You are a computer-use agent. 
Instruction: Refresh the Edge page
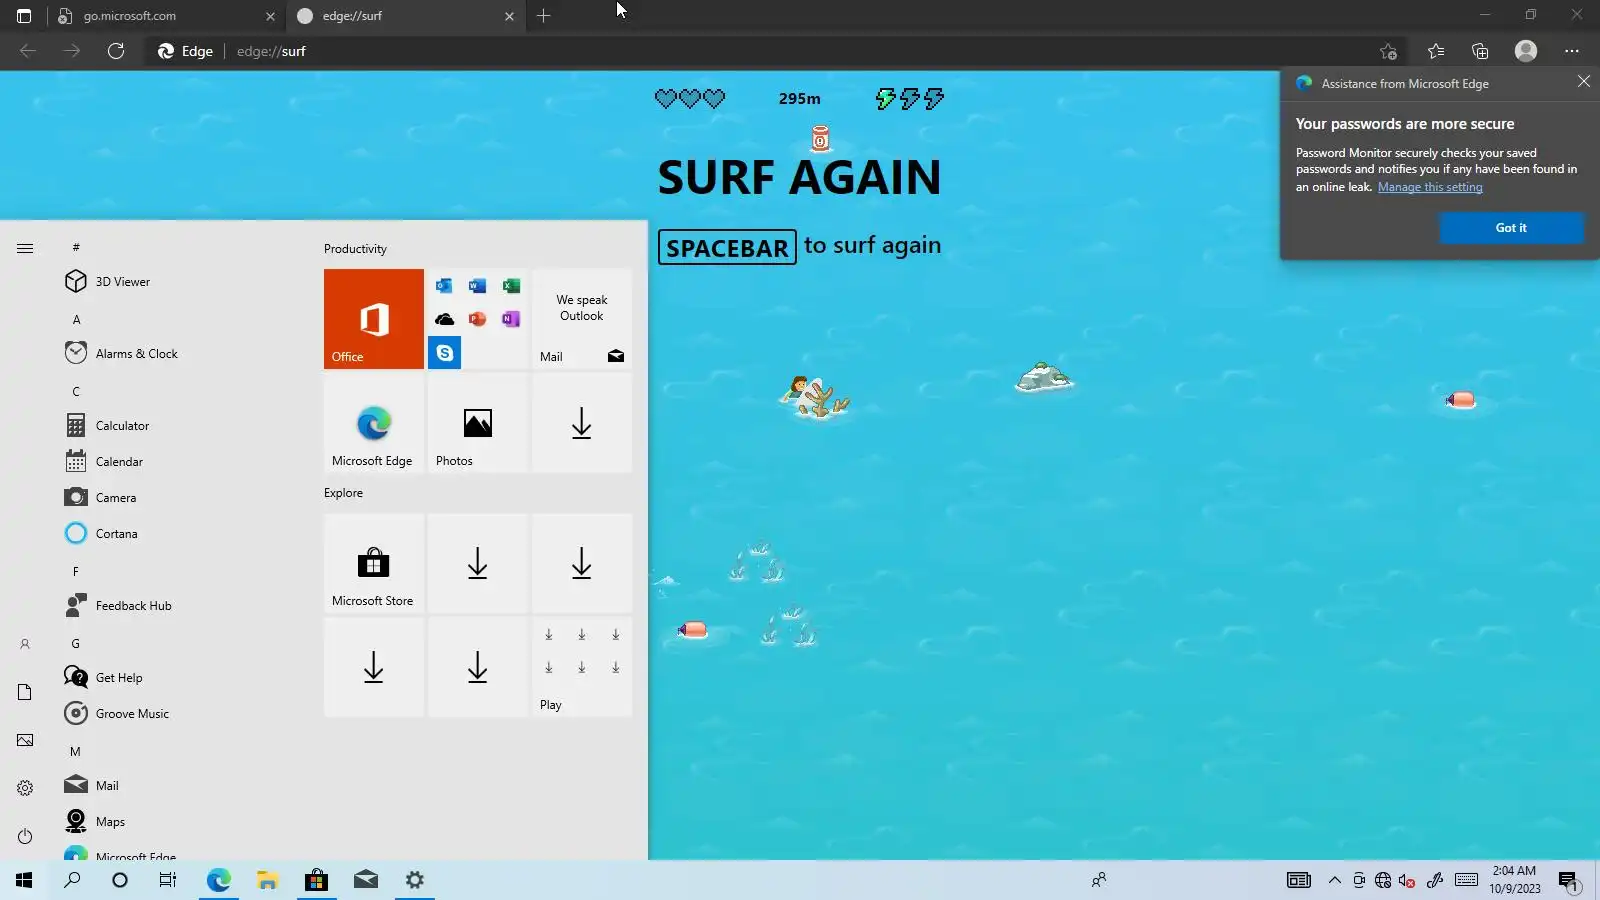(x=116, y=51)
